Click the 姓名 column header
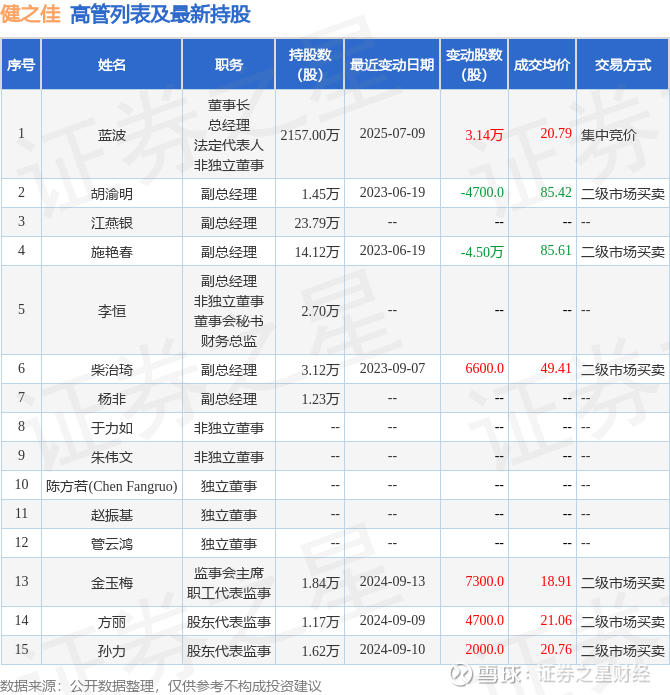The width and height of the screenshot is (670, 695). pyautogui.click(x=112, y=65)
